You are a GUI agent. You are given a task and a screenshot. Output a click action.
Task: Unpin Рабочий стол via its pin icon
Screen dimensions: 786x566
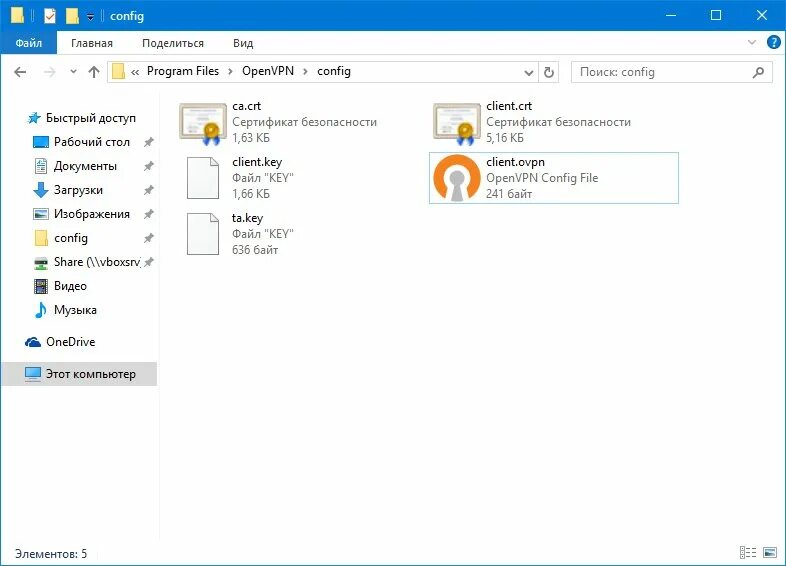(148, 142)
